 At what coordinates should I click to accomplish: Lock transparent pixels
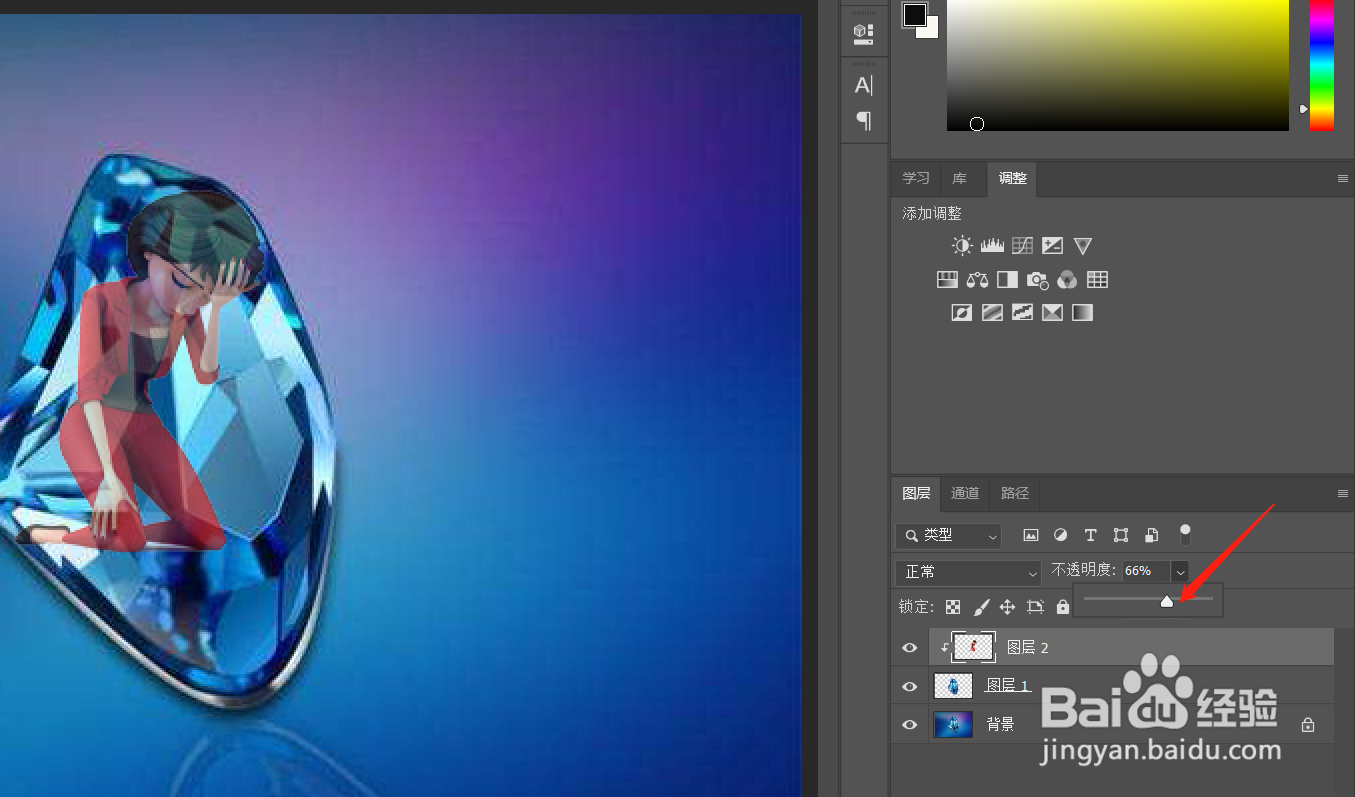click(x=953, y=607)
